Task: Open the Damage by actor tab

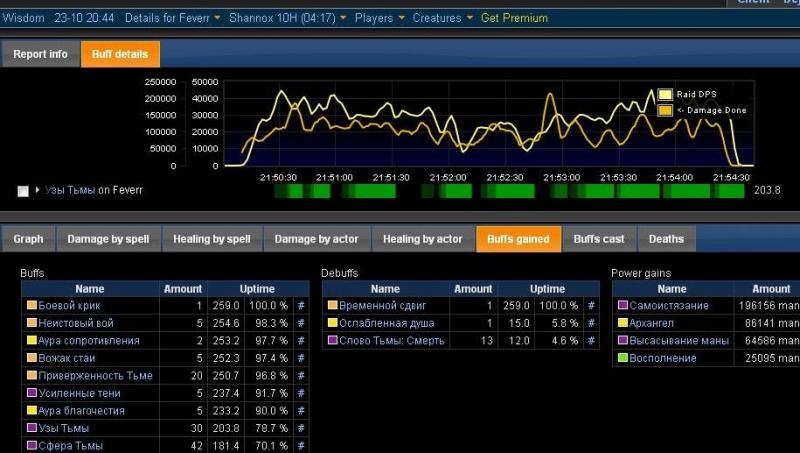Action: [x=316, y=239]
